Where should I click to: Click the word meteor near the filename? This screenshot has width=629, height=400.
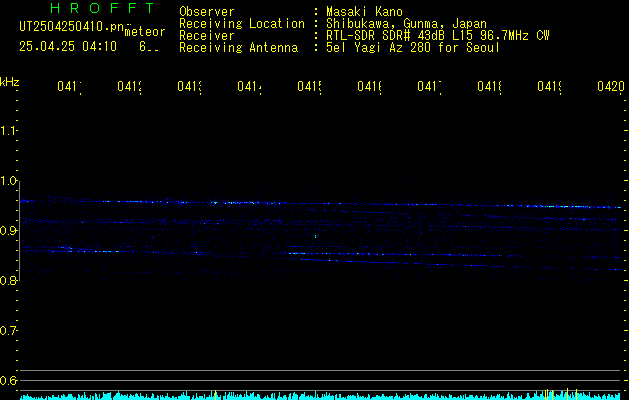tap(145, 32)
